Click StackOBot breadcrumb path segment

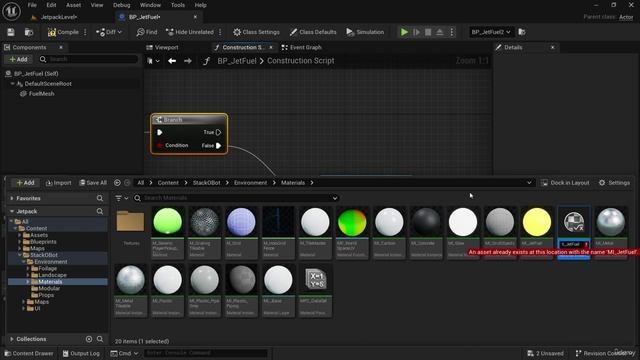click(207, 183)
